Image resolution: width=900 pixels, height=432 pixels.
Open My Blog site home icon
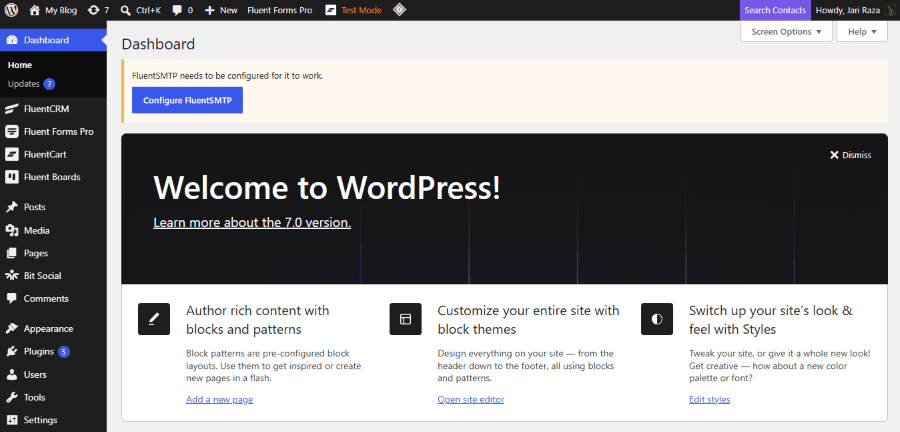(x=34, y=10)
